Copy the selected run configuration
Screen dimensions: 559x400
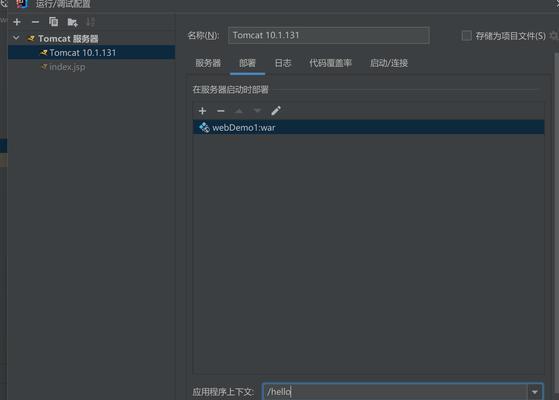53,22
